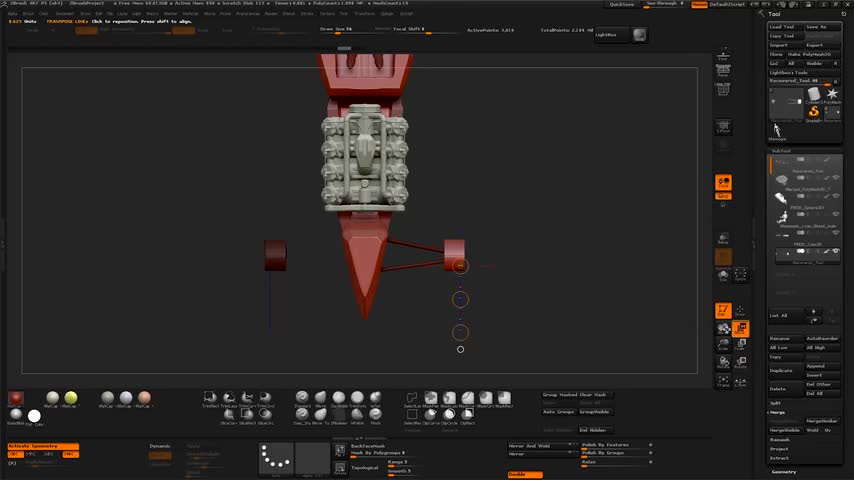854x480 pixels.
Task: Toggle M mirror symmetry button
Action: 70,454
